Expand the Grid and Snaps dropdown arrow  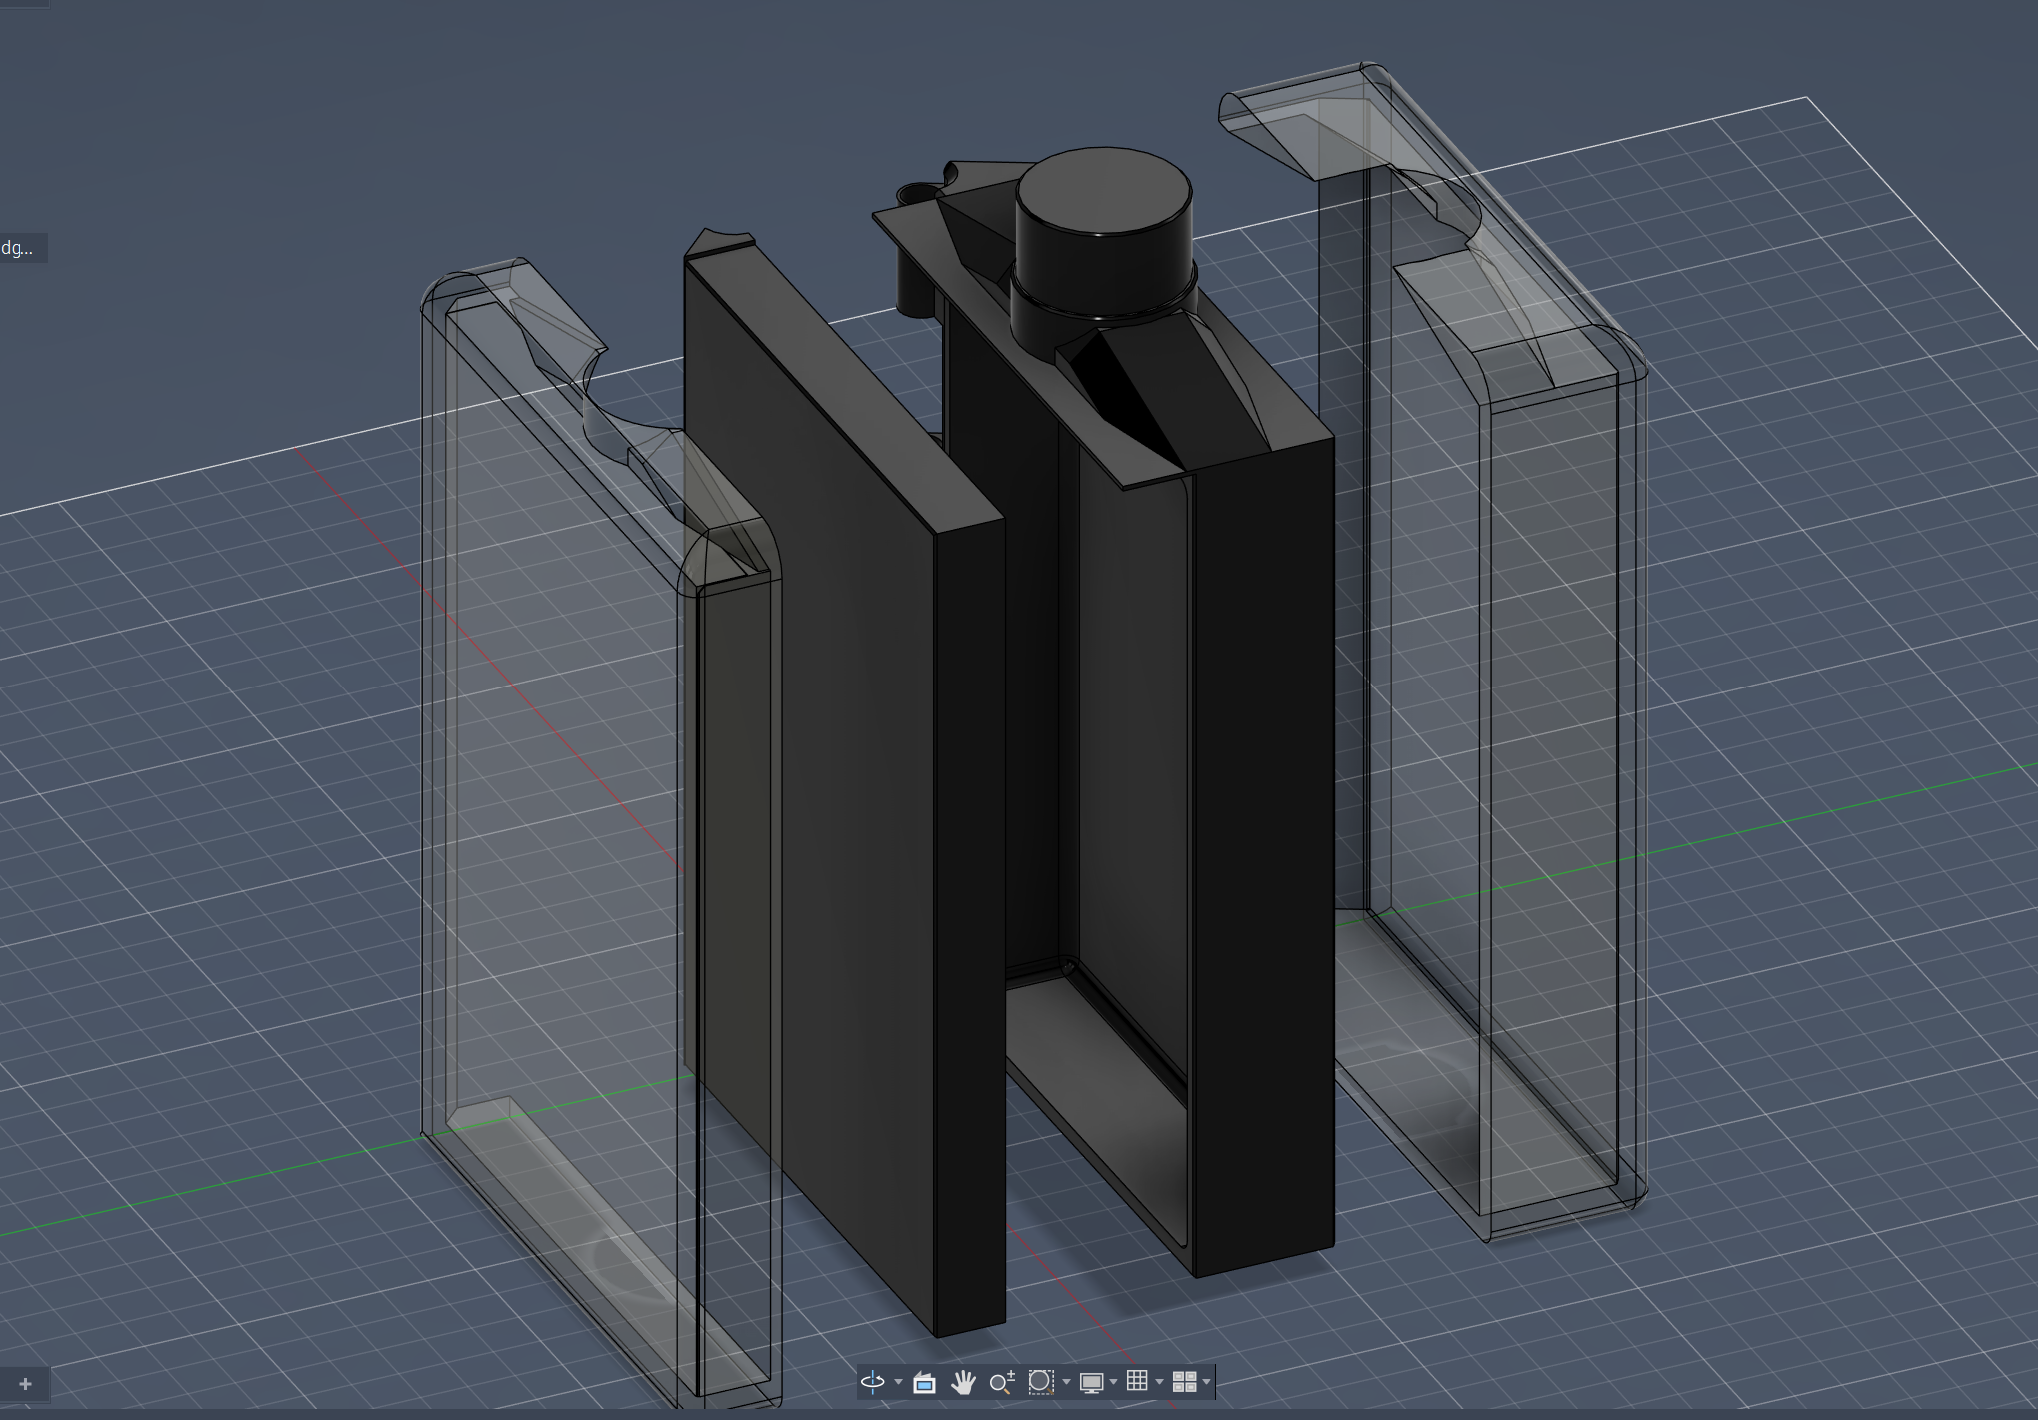click(x=1160, y=1383)
